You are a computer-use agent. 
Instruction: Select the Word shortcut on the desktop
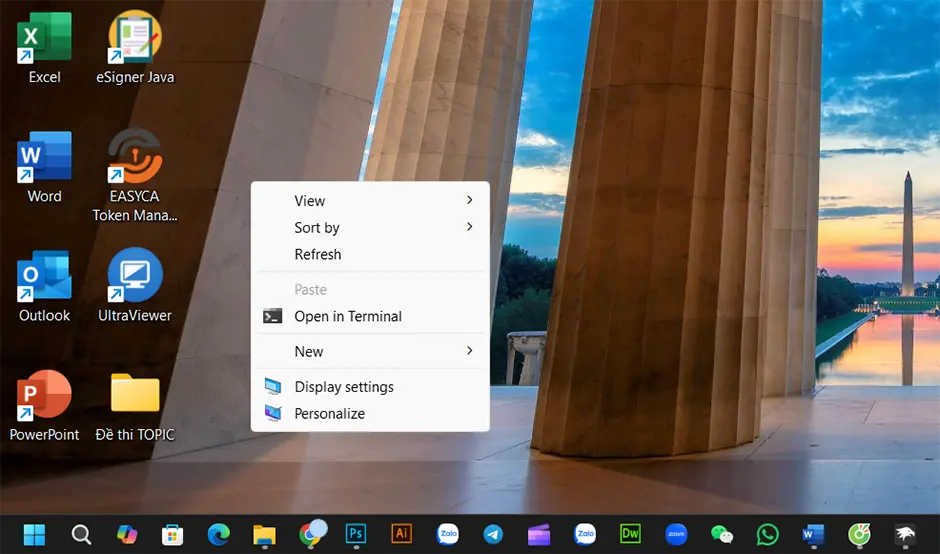coord(44,167)
